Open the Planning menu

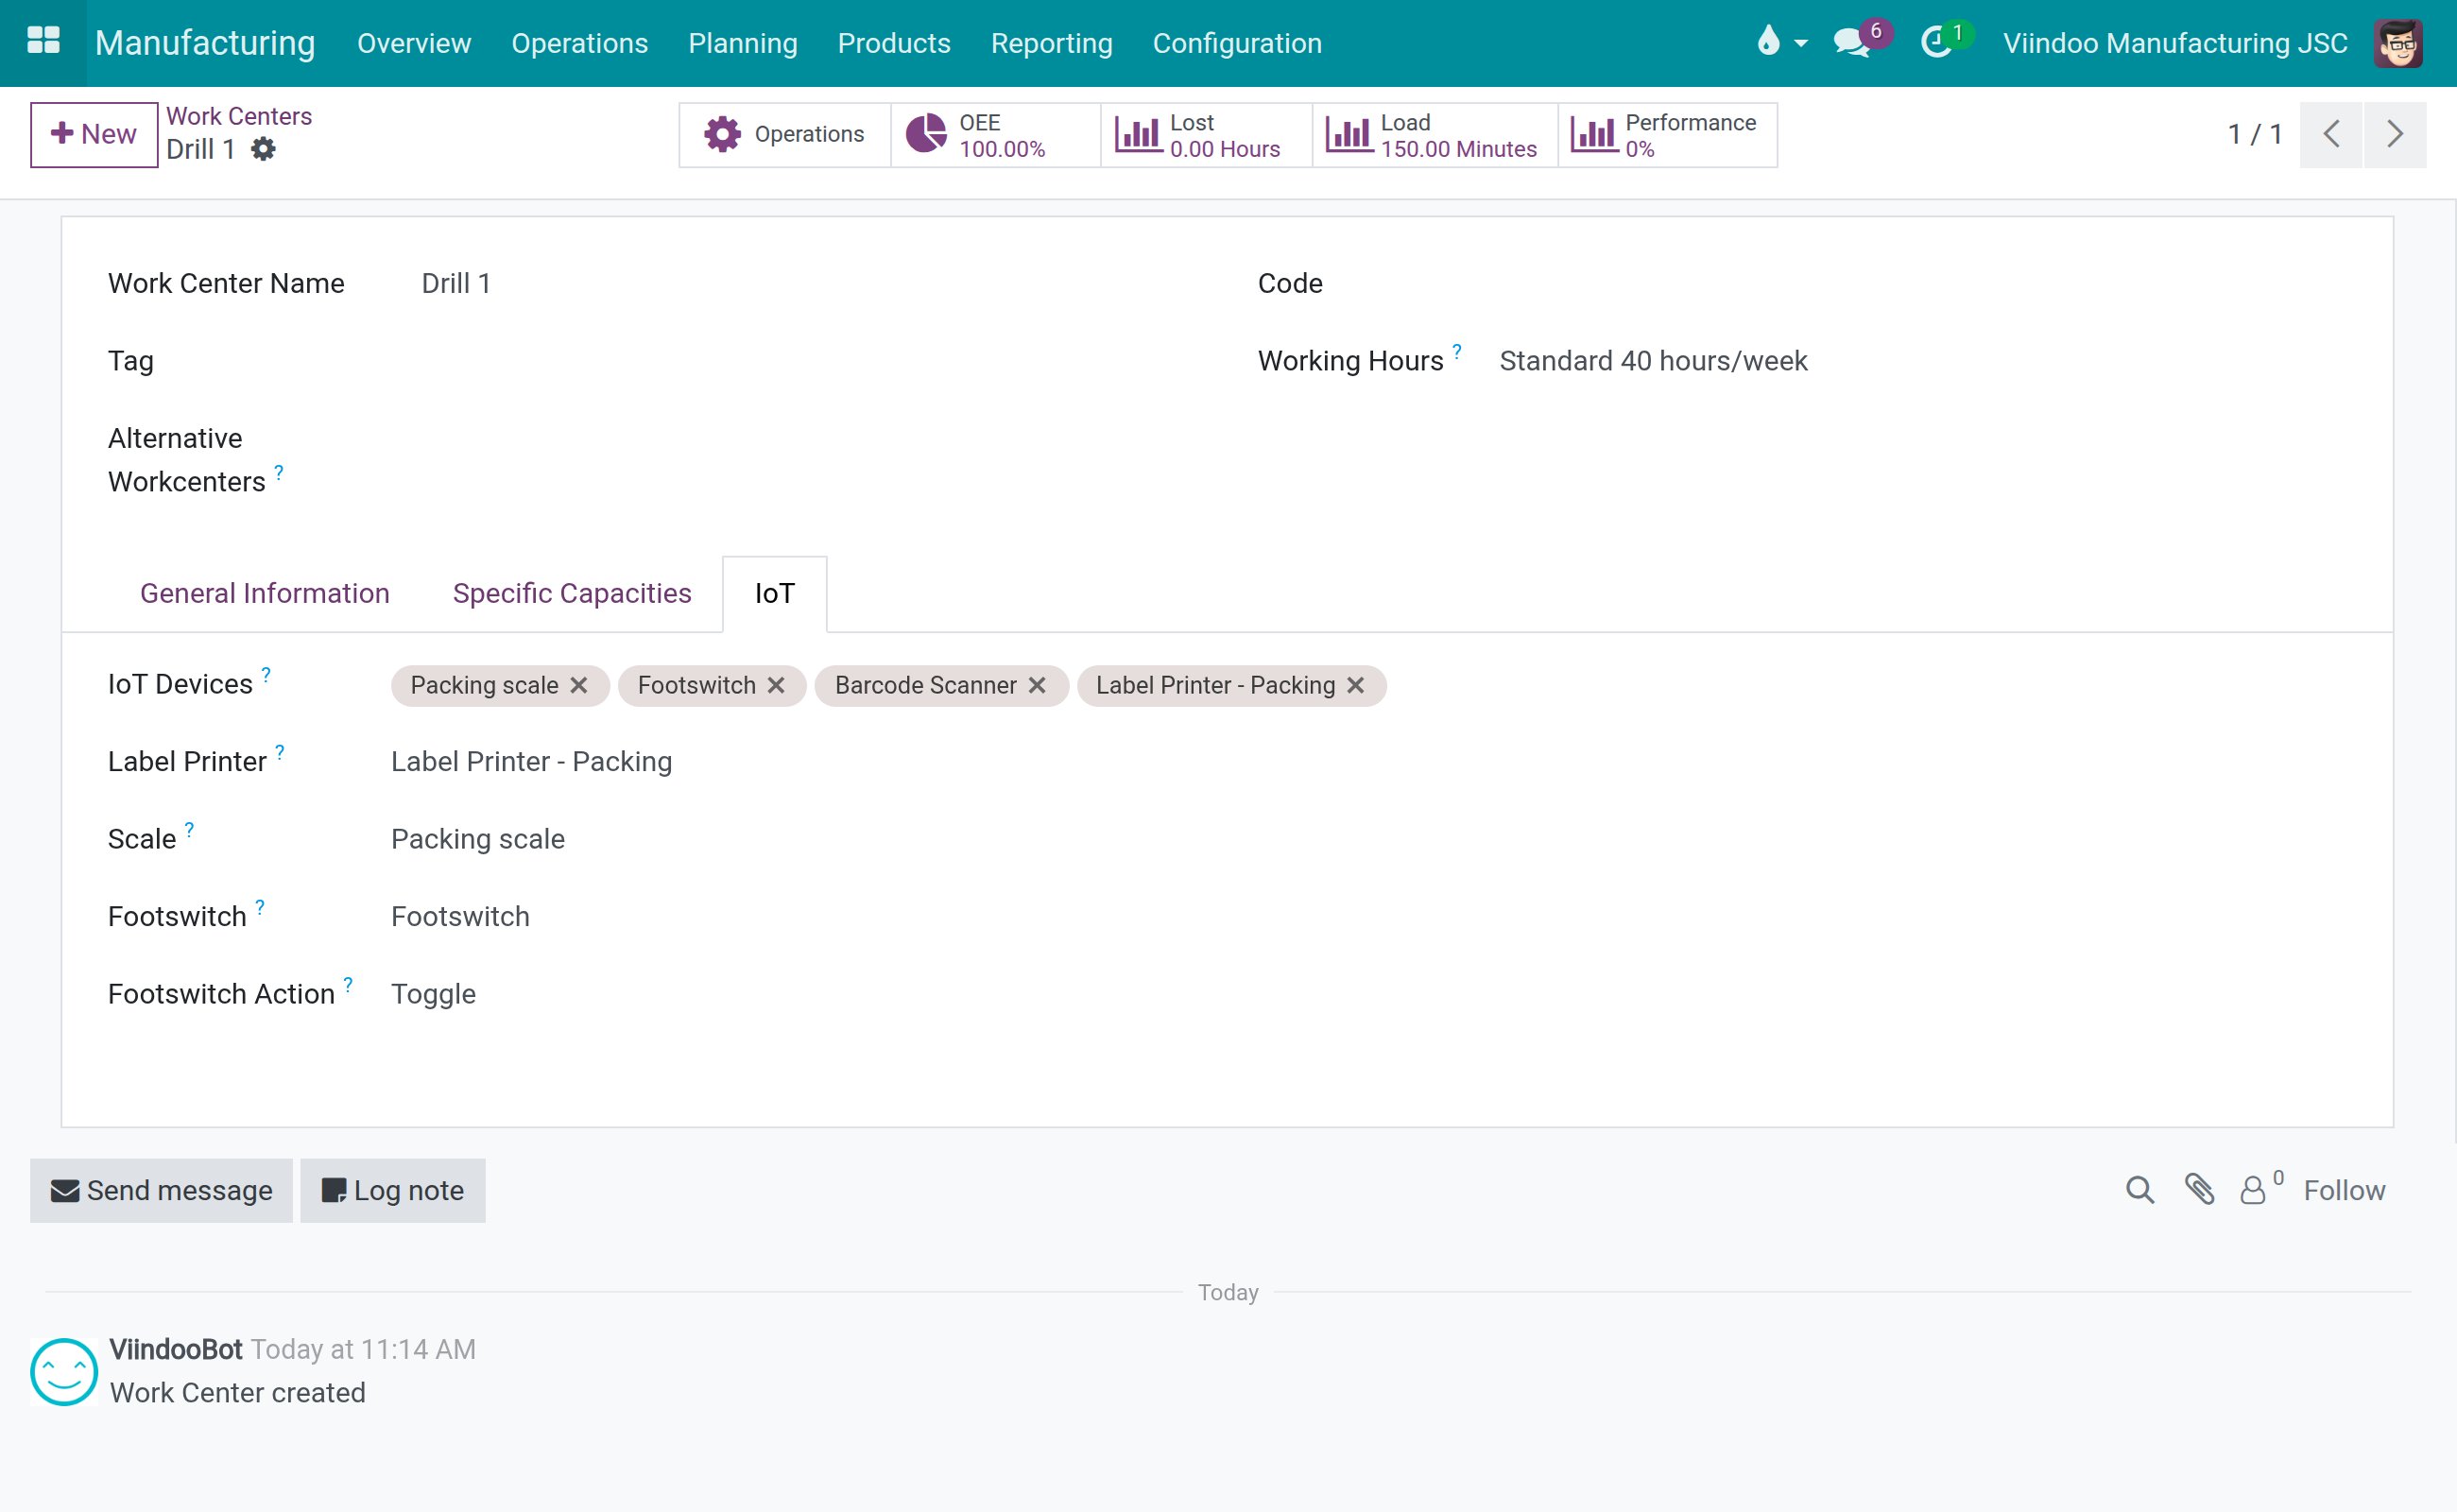tap(743, 43)
